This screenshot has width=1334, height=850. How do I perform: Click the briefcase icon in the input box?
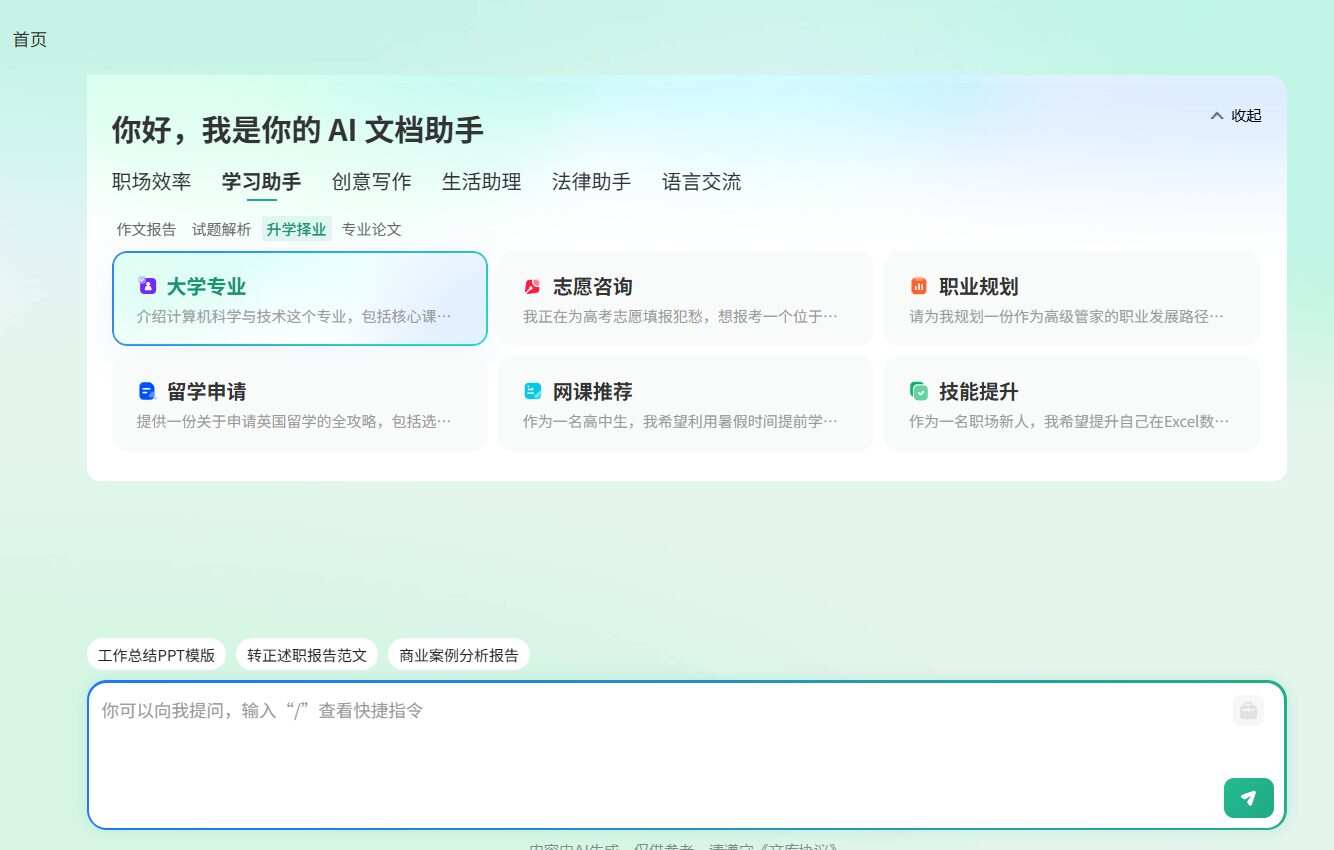click(1247, 710)
